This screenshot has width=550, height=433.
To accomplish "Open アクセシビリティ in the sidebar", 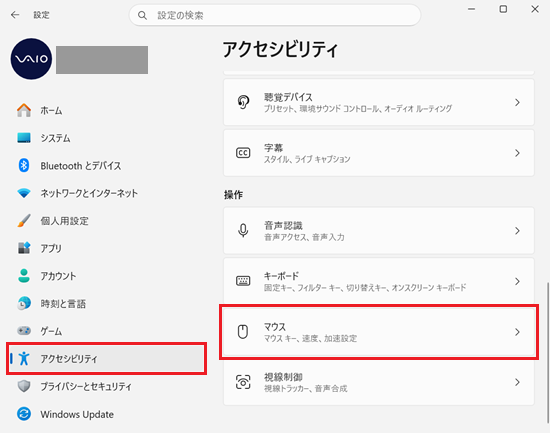I will coord(106,359).
